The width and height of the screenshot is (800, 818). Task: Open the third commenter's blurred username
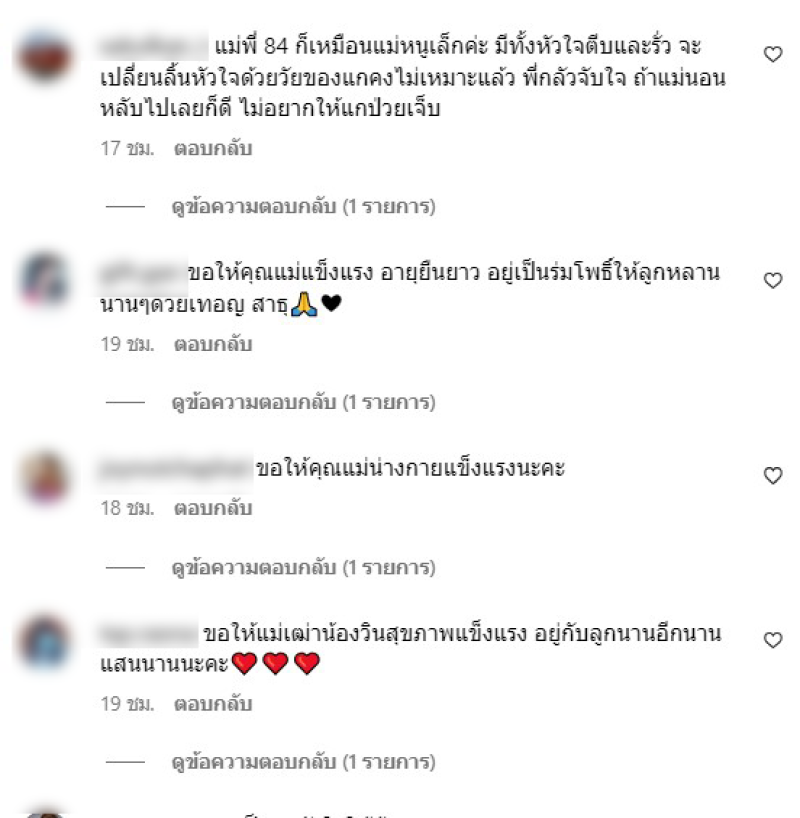pos(175,469)
